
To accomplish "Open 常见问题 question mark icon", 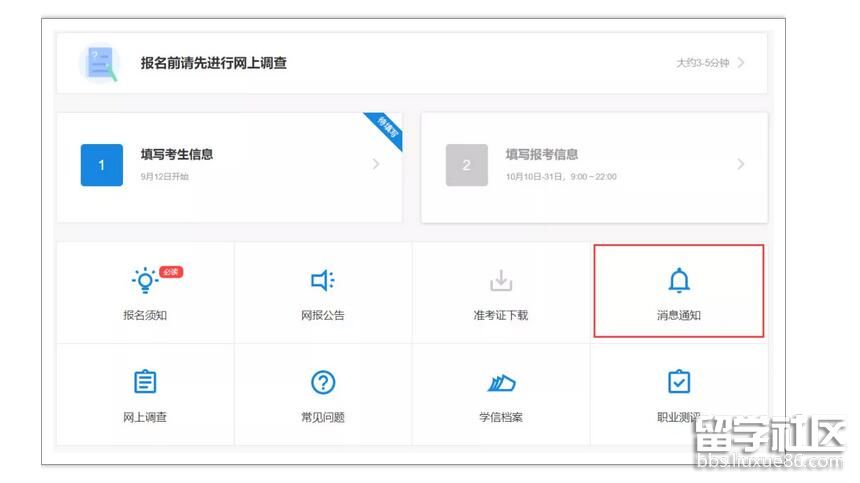I will (323, 382).
